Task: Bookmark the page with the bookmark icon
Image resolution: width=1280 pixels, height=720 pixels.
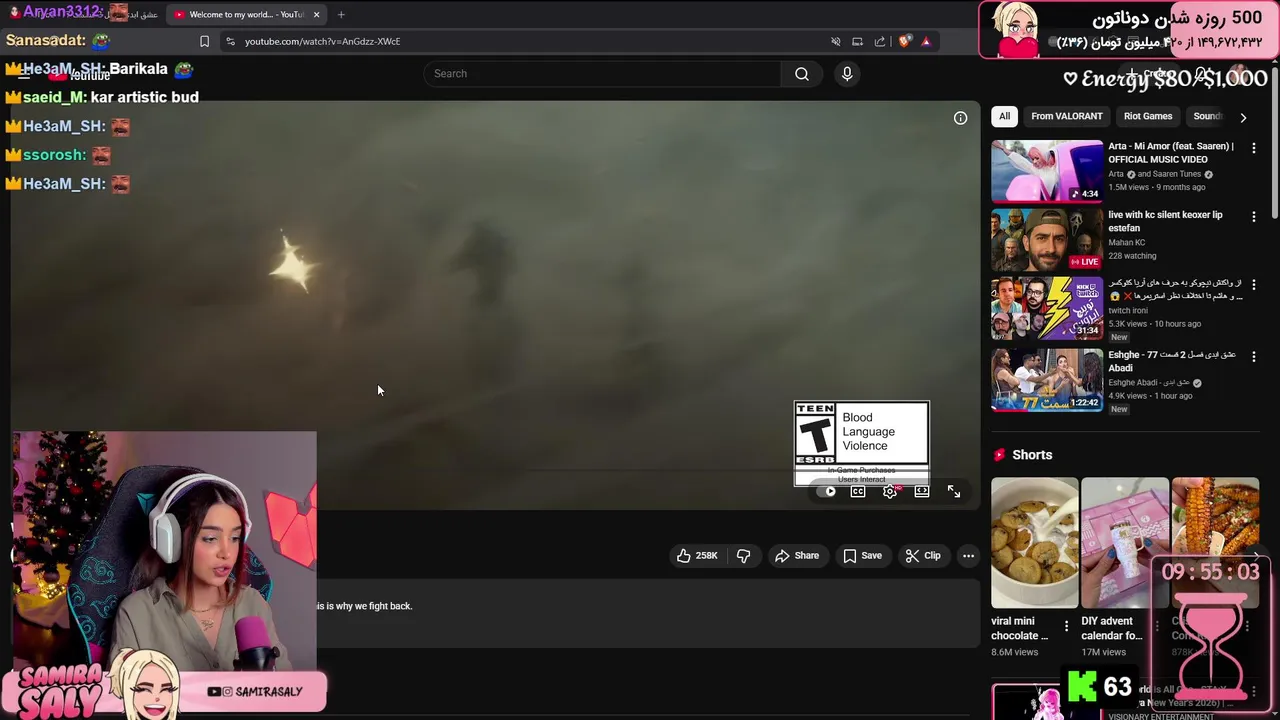Action: (204, 42)
